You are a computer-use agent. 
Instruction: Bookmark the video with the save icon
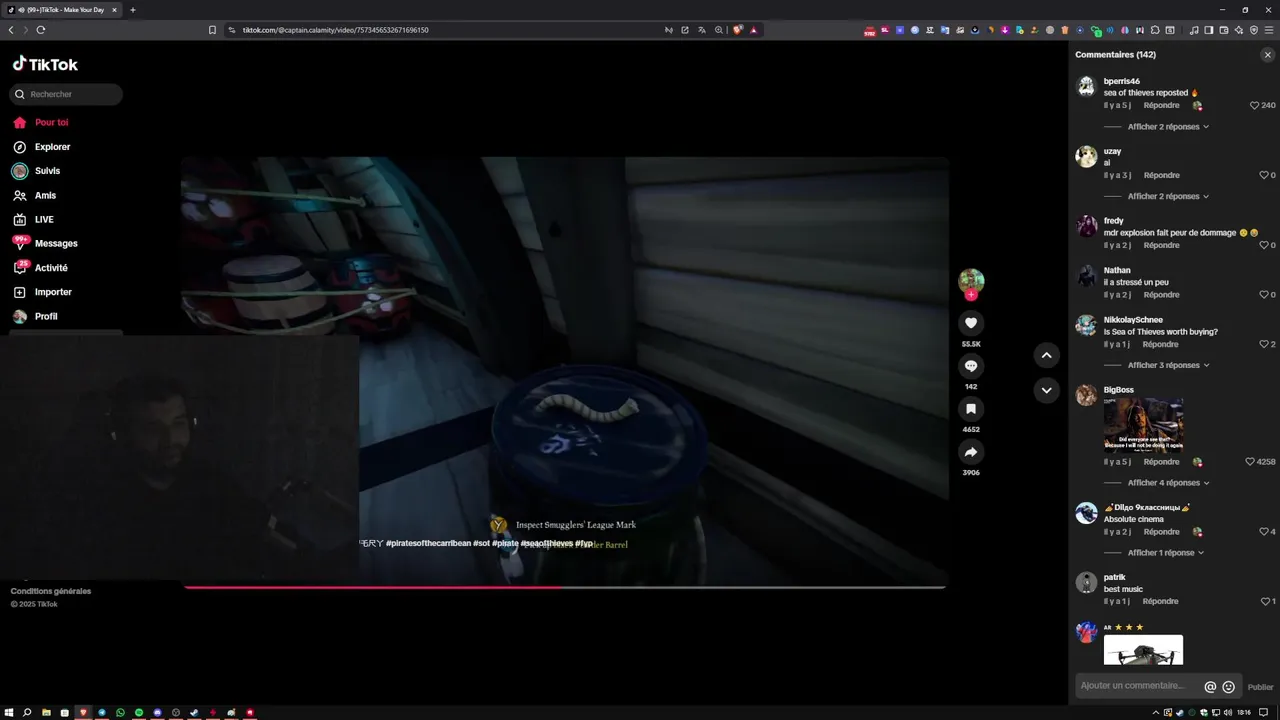click(x=970, y=409)
